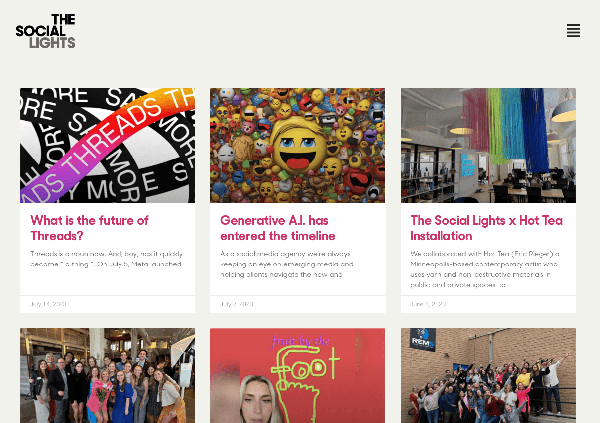Click the July 14 date on Threads card

pyautogui.click(x=48, y=304)
